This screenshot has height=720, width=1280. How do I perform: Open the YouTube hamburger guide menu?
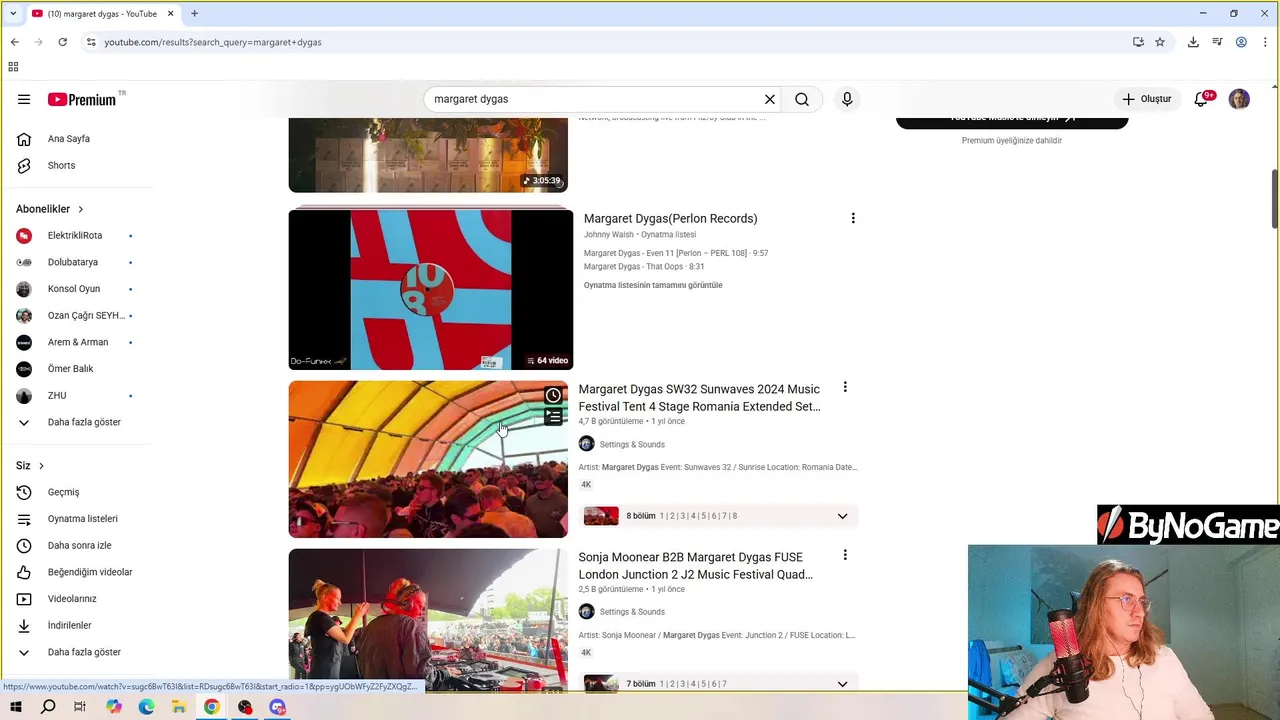click(24, 99)
